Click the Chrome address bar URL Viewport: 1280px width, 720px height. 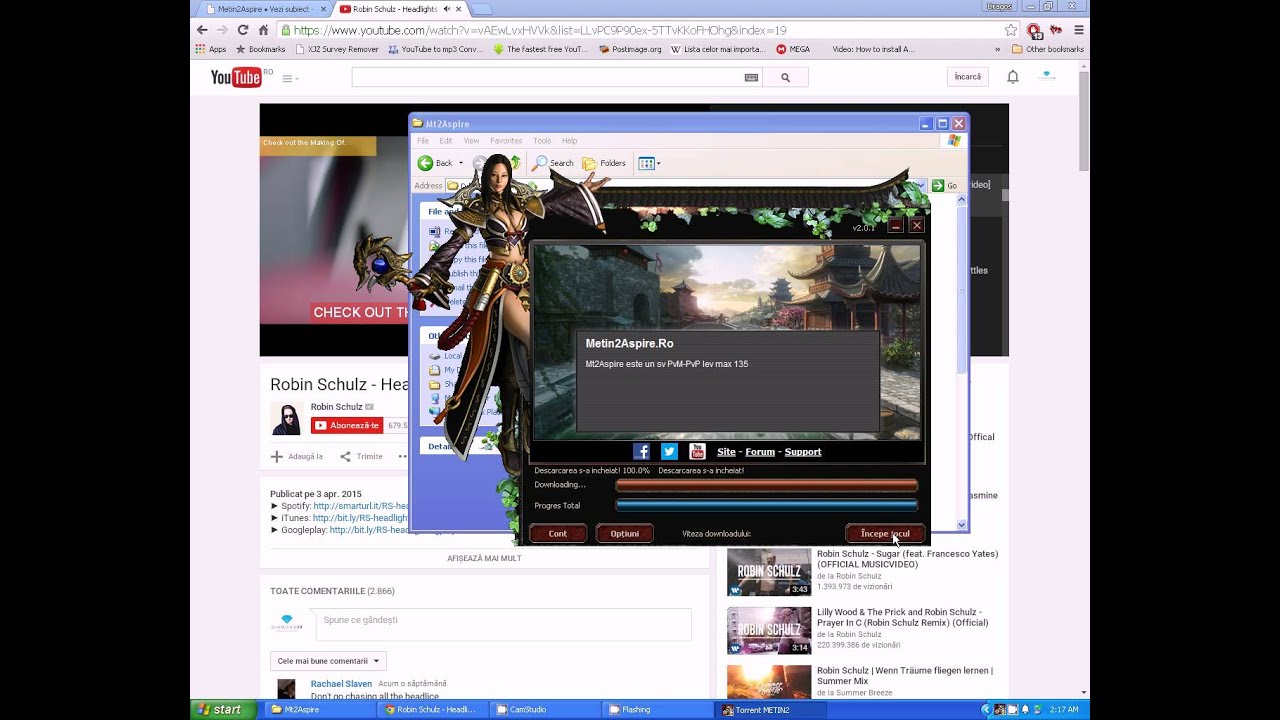coord(540,30)
